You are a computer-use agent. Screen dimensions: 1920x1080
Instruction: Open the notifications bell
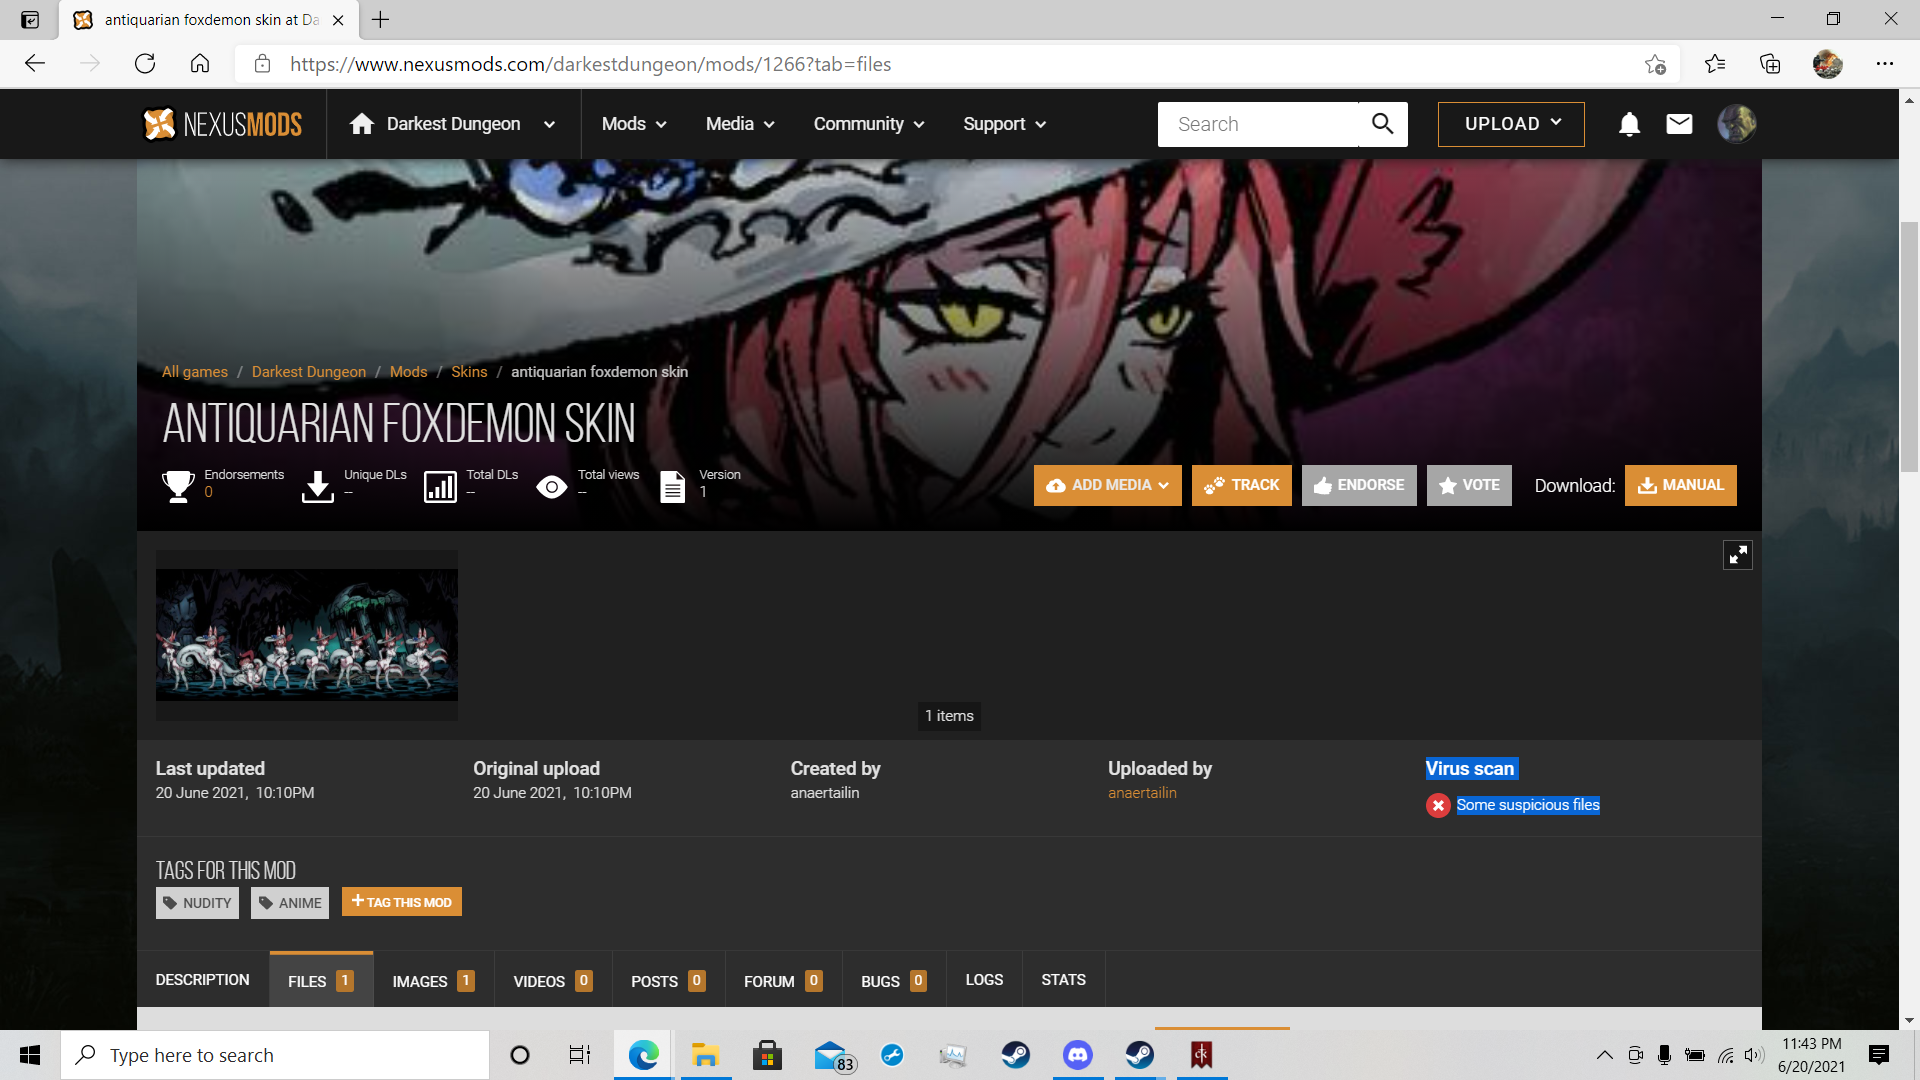point(1629,124)
